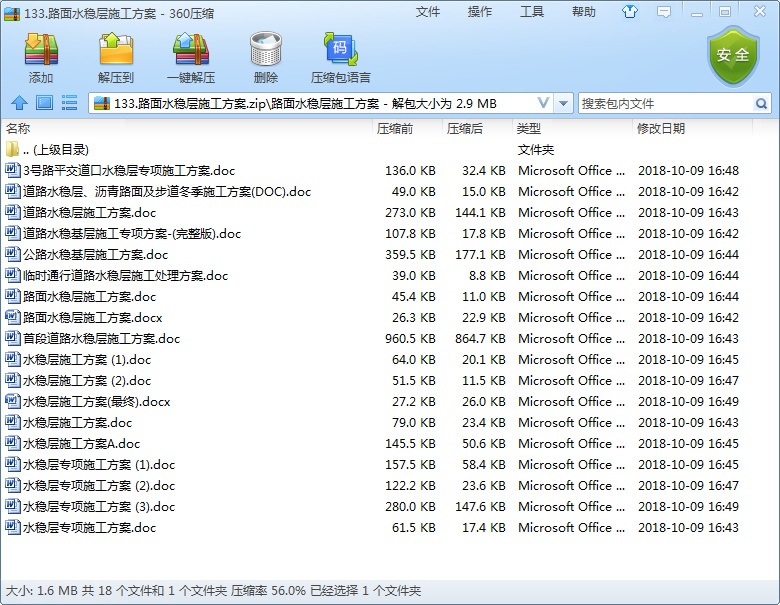Click the 搜索包内文件 search input field
Viewport: 780px width, 605px height.
[666, 103]
